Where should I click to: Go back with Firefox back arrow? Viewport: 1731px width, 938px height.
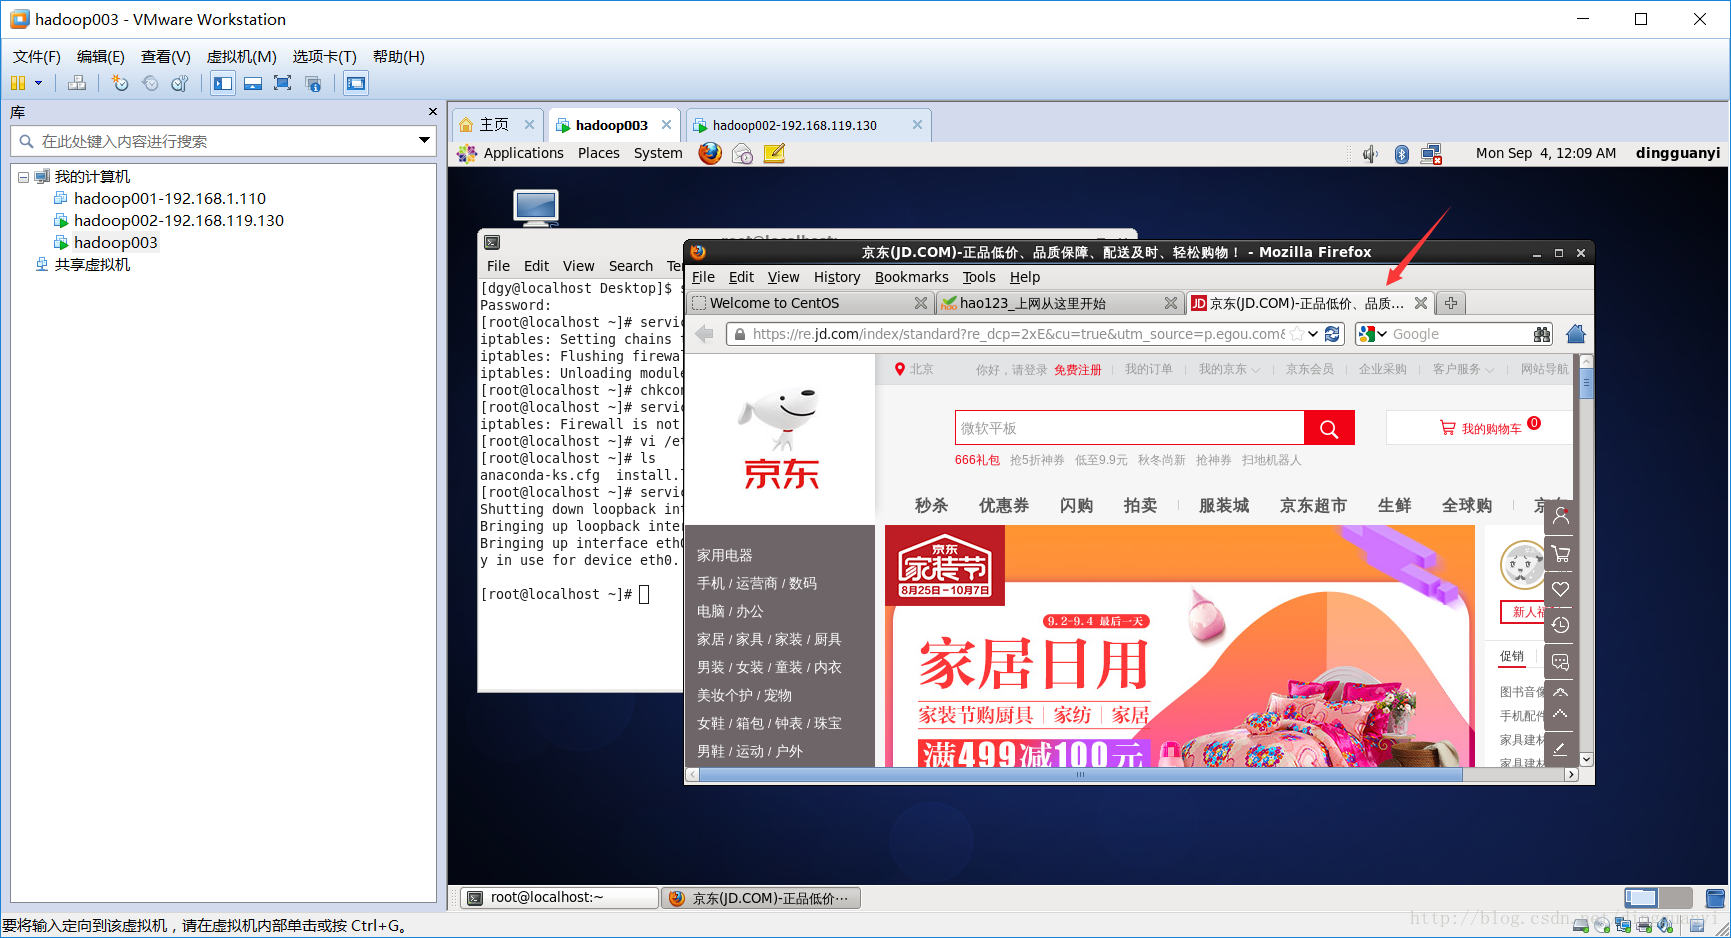[704, 334]
